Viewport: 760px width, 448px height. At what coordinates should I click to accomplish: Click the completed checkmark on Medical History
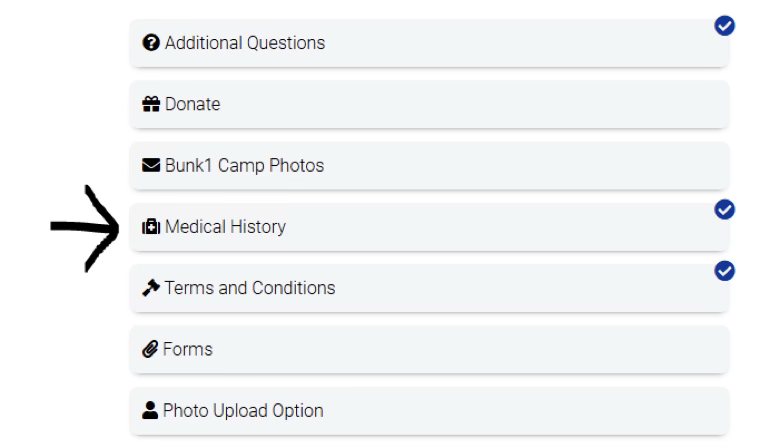726,210
